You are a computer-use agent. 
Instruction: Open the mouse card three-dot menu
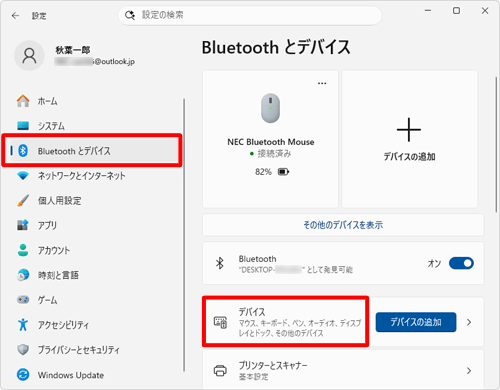[322, 83]
